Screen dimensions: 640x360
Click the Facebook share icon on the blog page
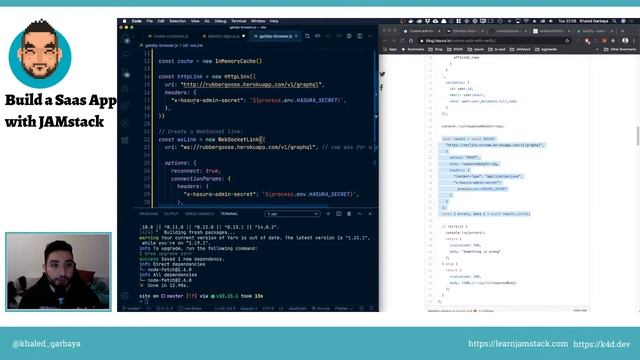[381, 87]
